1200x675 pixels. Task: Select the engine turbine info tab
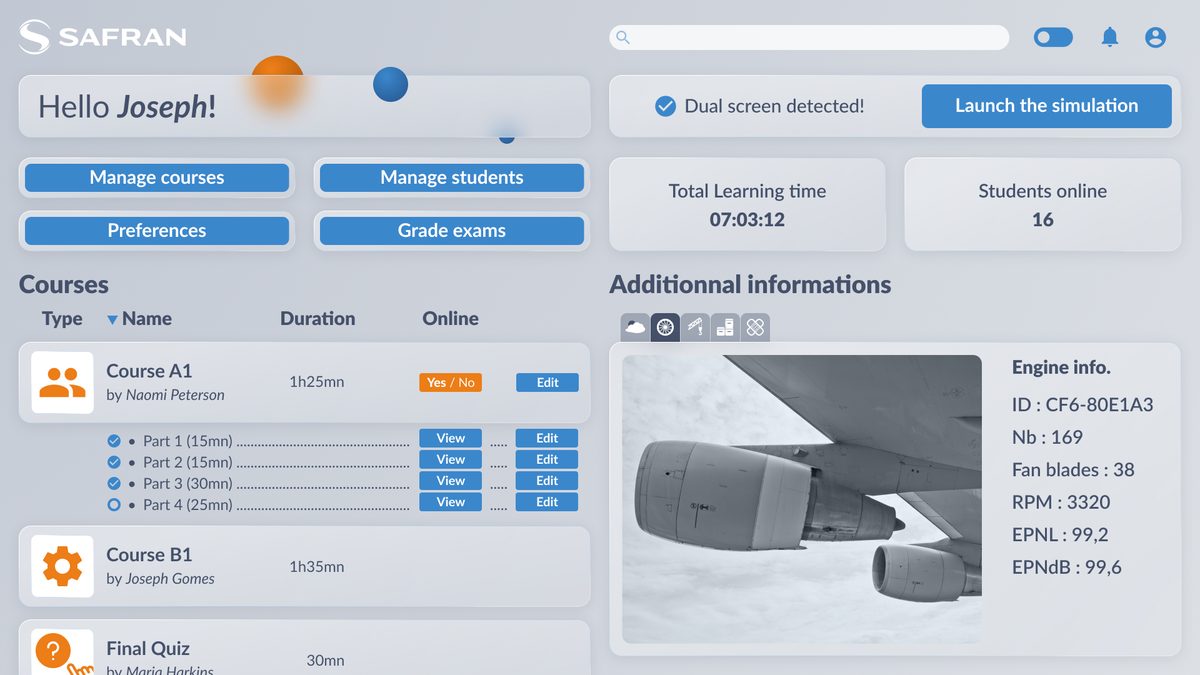[x=665, y=327]
